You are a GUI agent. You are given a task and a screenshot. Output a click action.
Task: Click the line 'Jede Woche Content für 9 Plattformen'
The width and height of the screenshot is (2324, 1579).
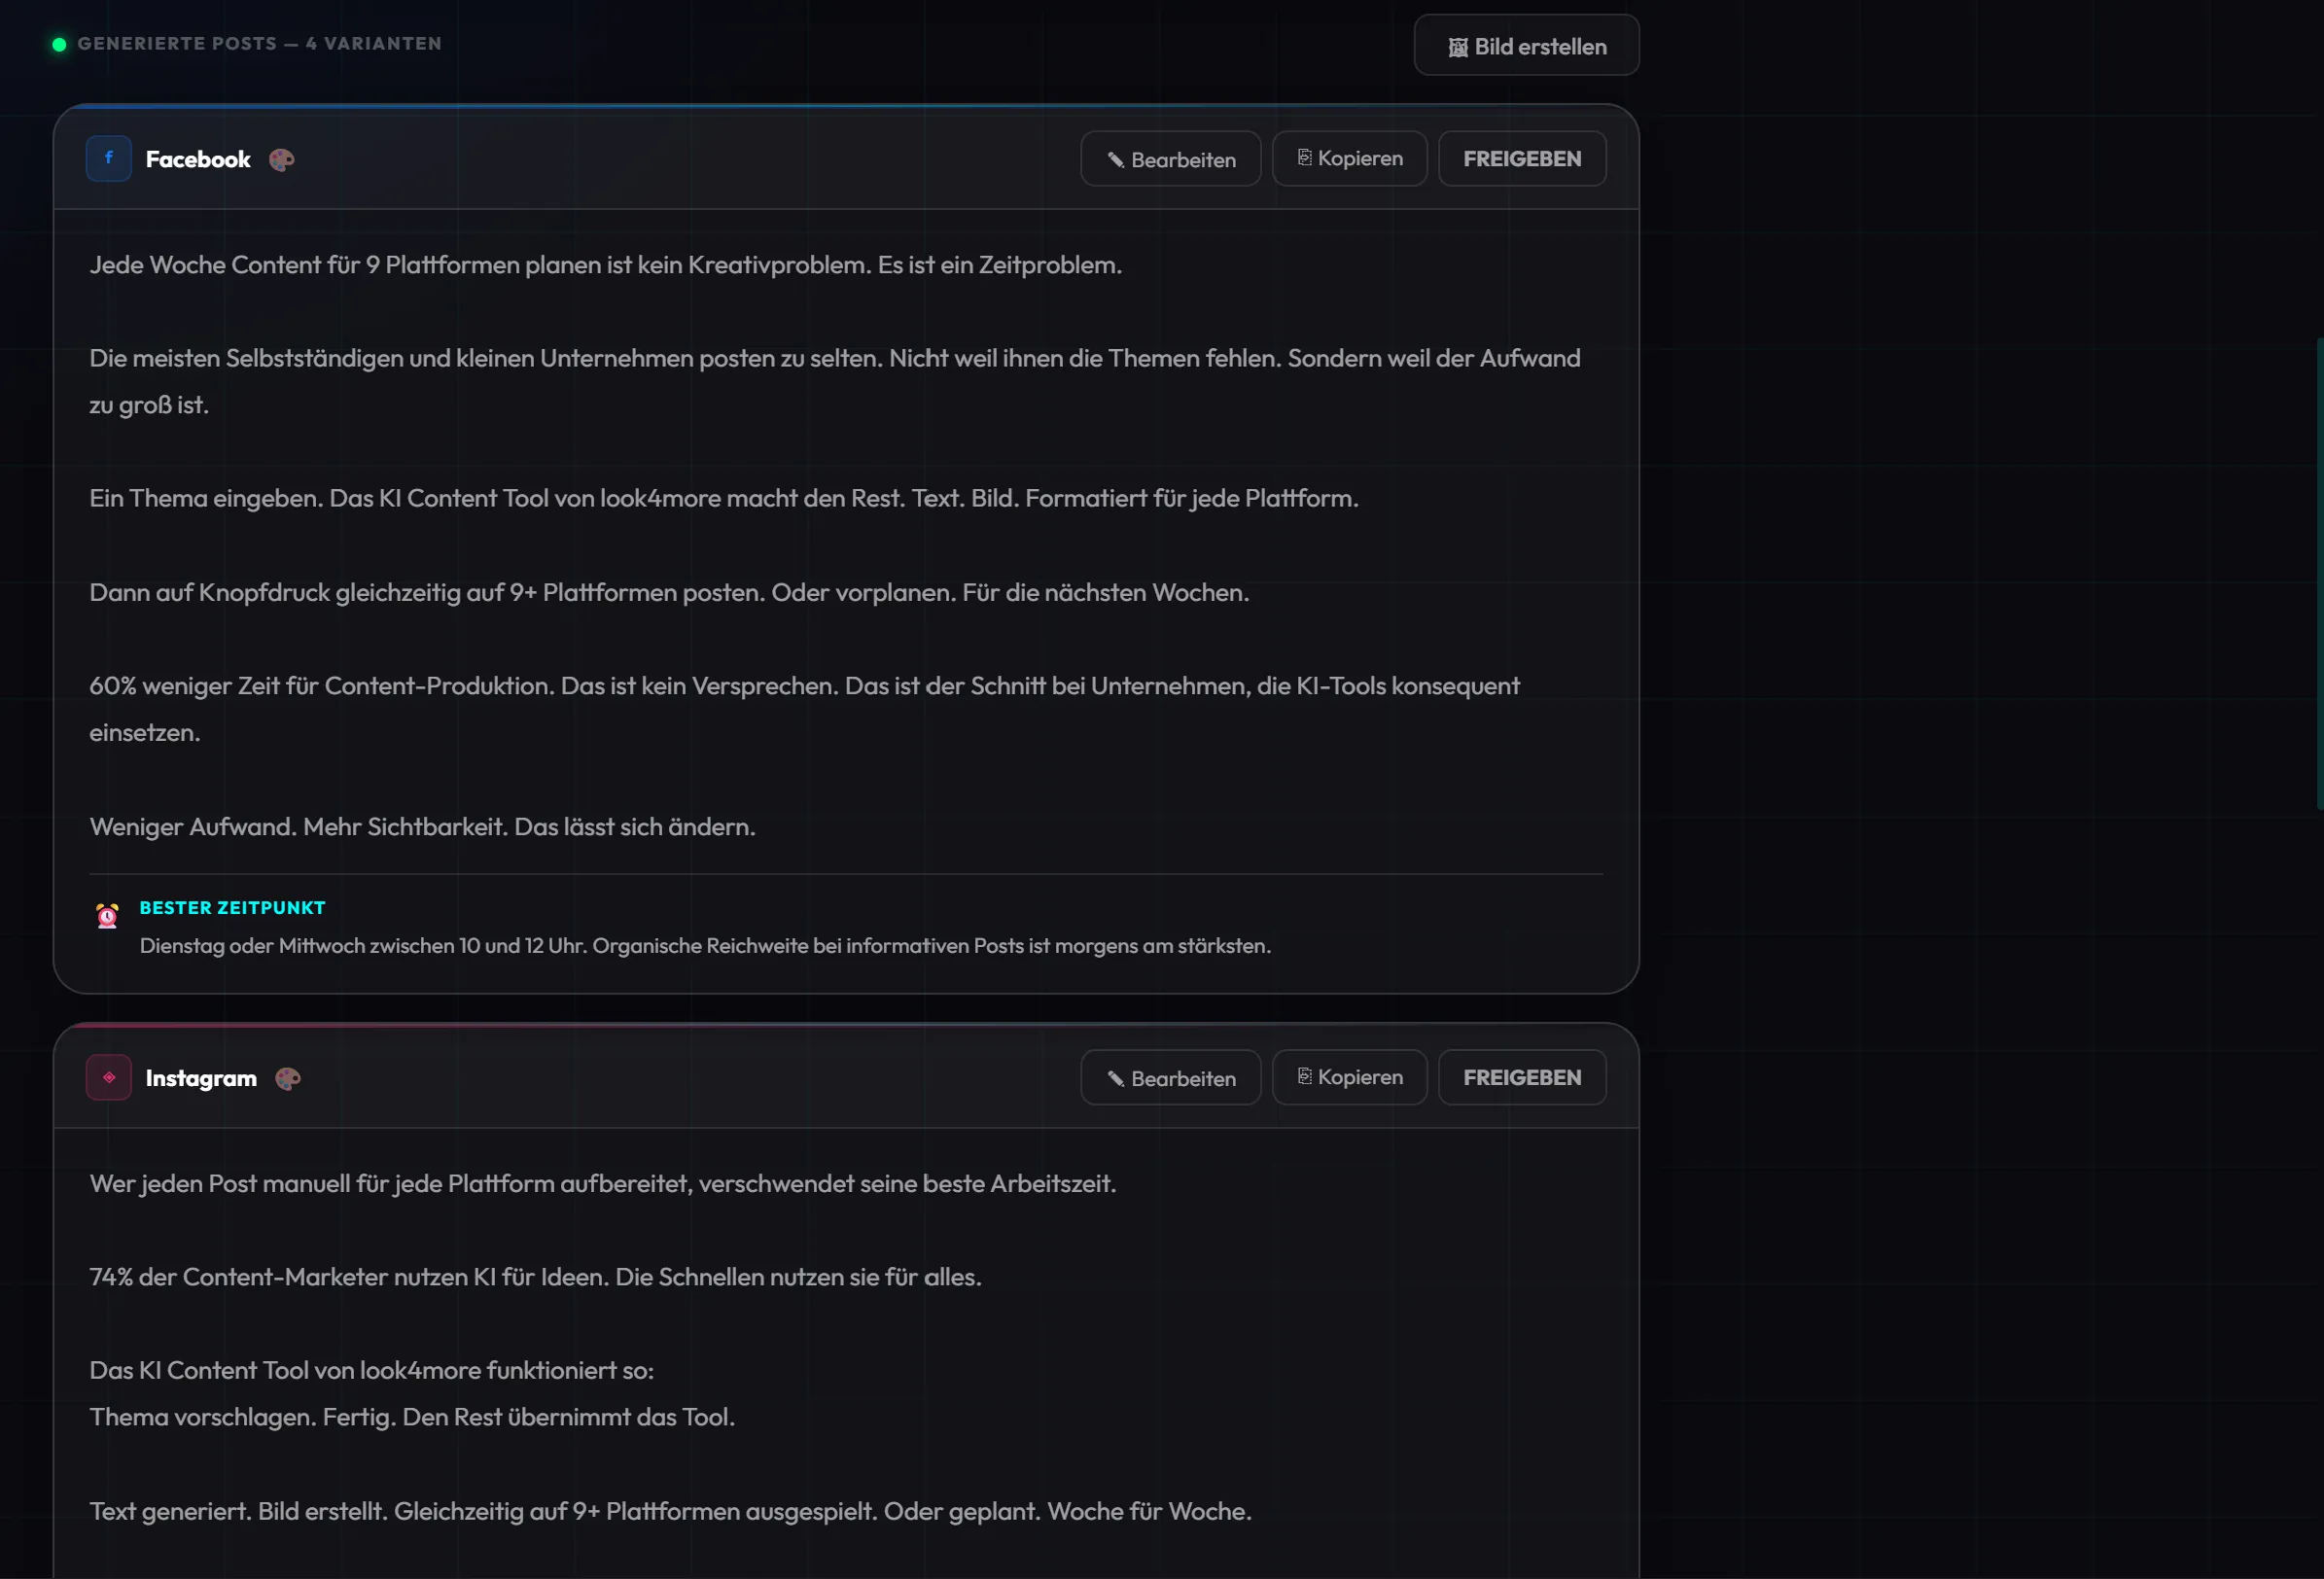click(606, 265)
